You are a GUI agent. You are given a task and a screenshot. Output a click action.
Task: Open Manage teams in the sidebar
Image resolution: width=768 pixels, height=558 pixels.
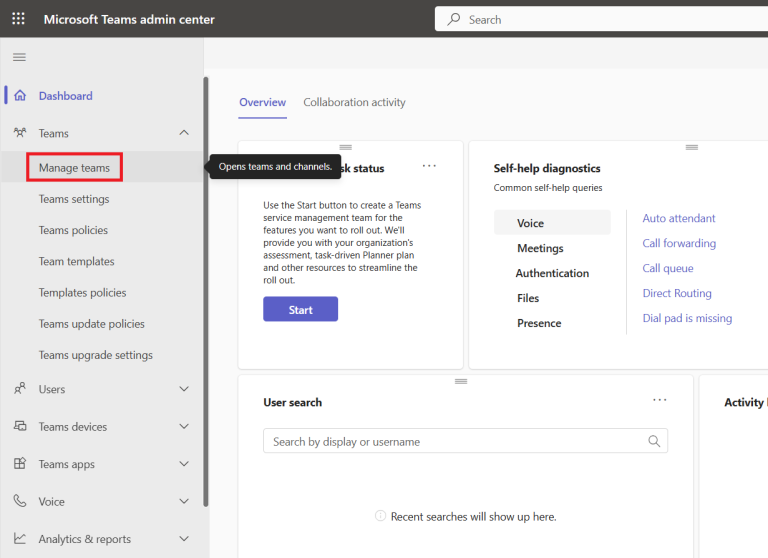74,168
